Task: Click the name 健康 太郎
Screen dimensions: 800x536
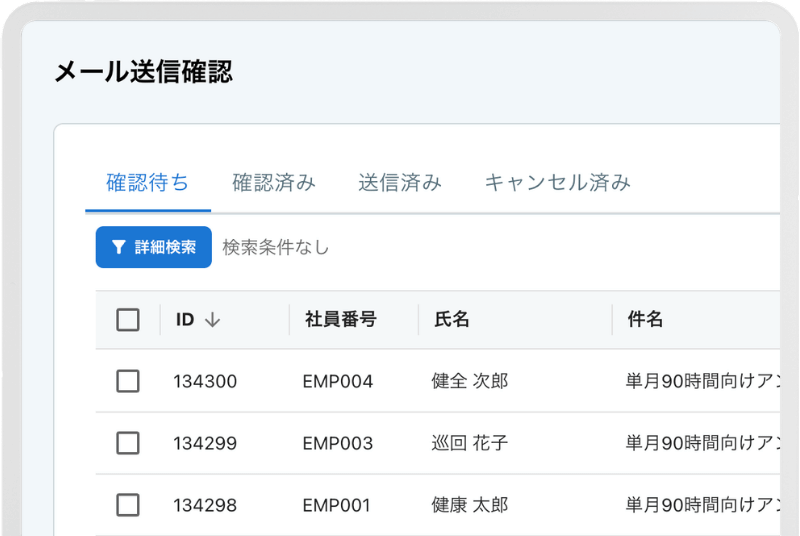Action: [470, 505]
